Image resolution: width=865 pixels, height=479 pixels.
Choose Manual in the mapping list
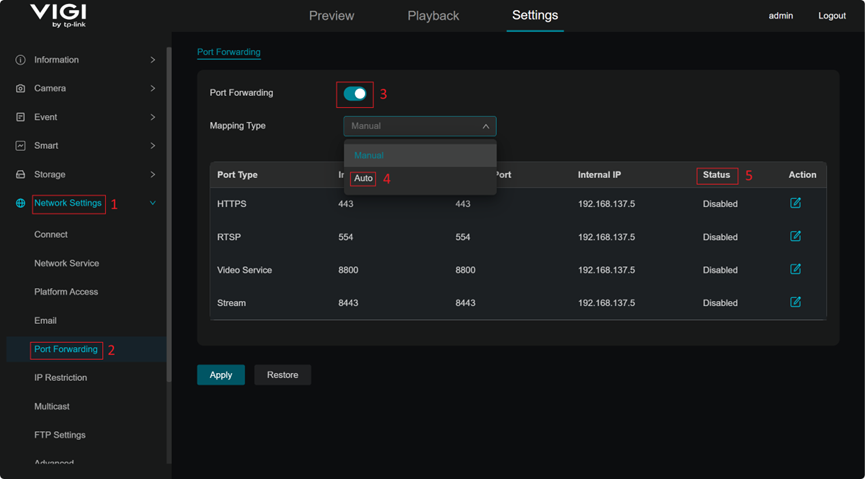pos(420,156)
